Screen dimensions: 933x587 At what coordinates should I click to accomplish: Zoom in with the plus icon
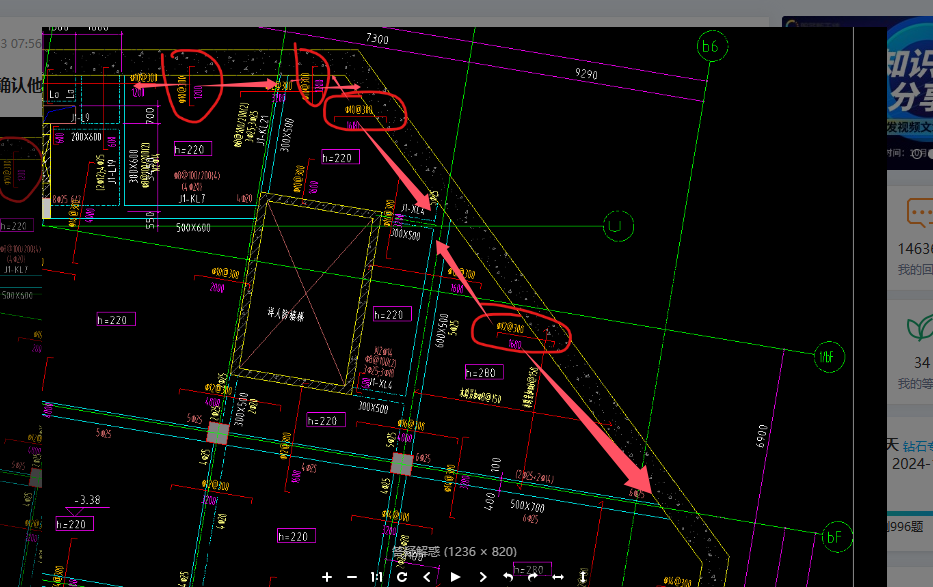pyautogui.click(x=327, y=577)
